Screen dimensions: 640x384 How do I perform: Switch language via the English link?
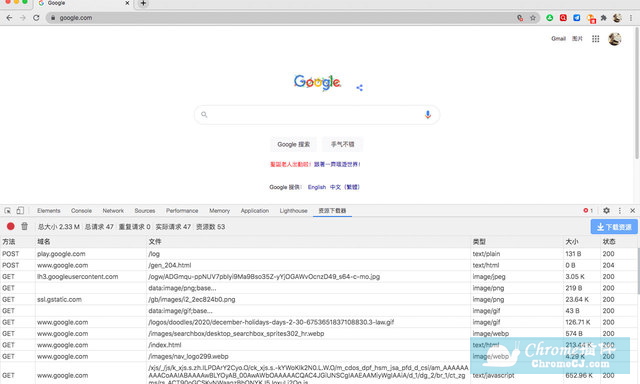click(x=317, y=187)
